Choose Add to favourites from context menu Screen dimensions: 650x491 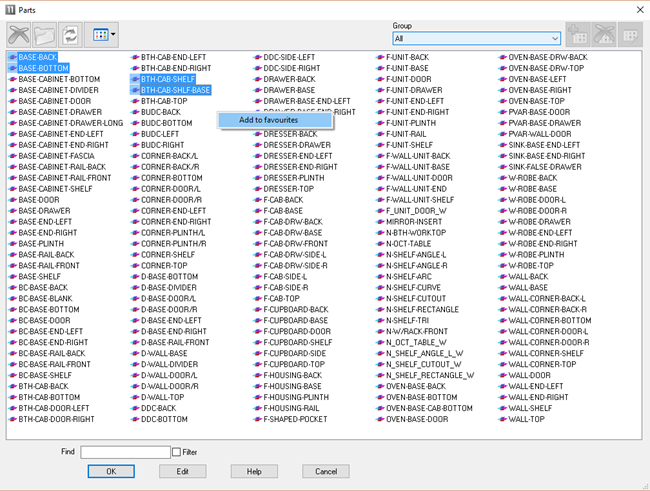point(268,120)
